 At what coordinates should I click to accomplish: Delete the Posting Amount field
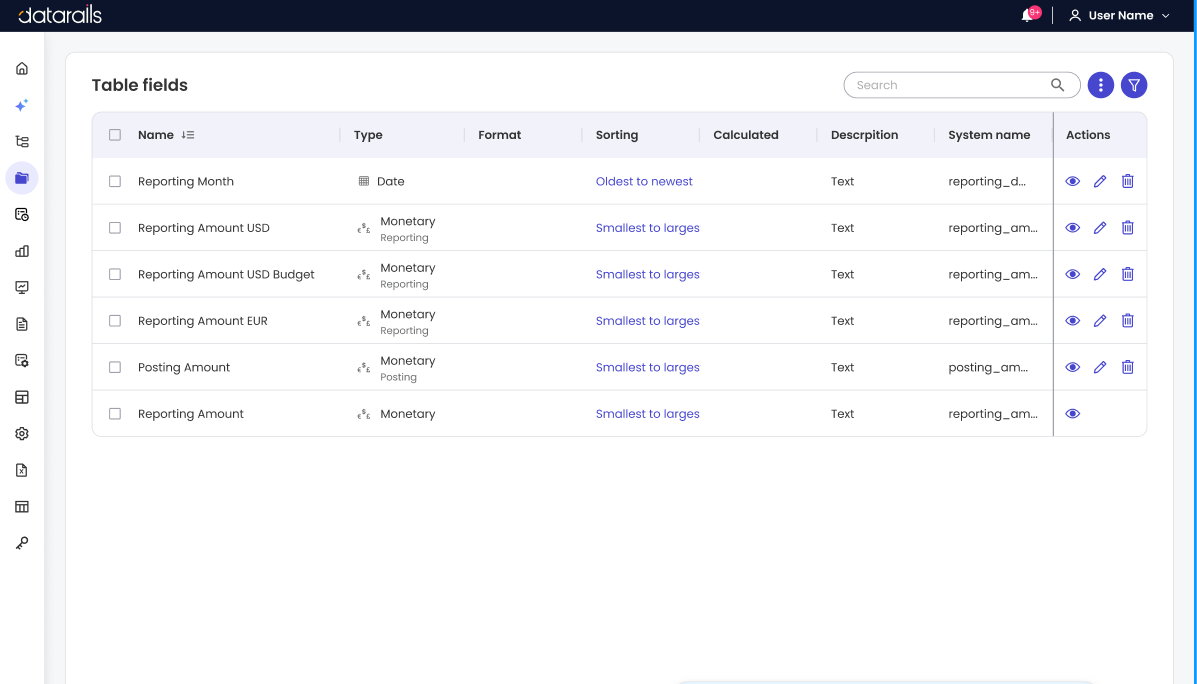pyautogui.click(x=1128, y=367)
